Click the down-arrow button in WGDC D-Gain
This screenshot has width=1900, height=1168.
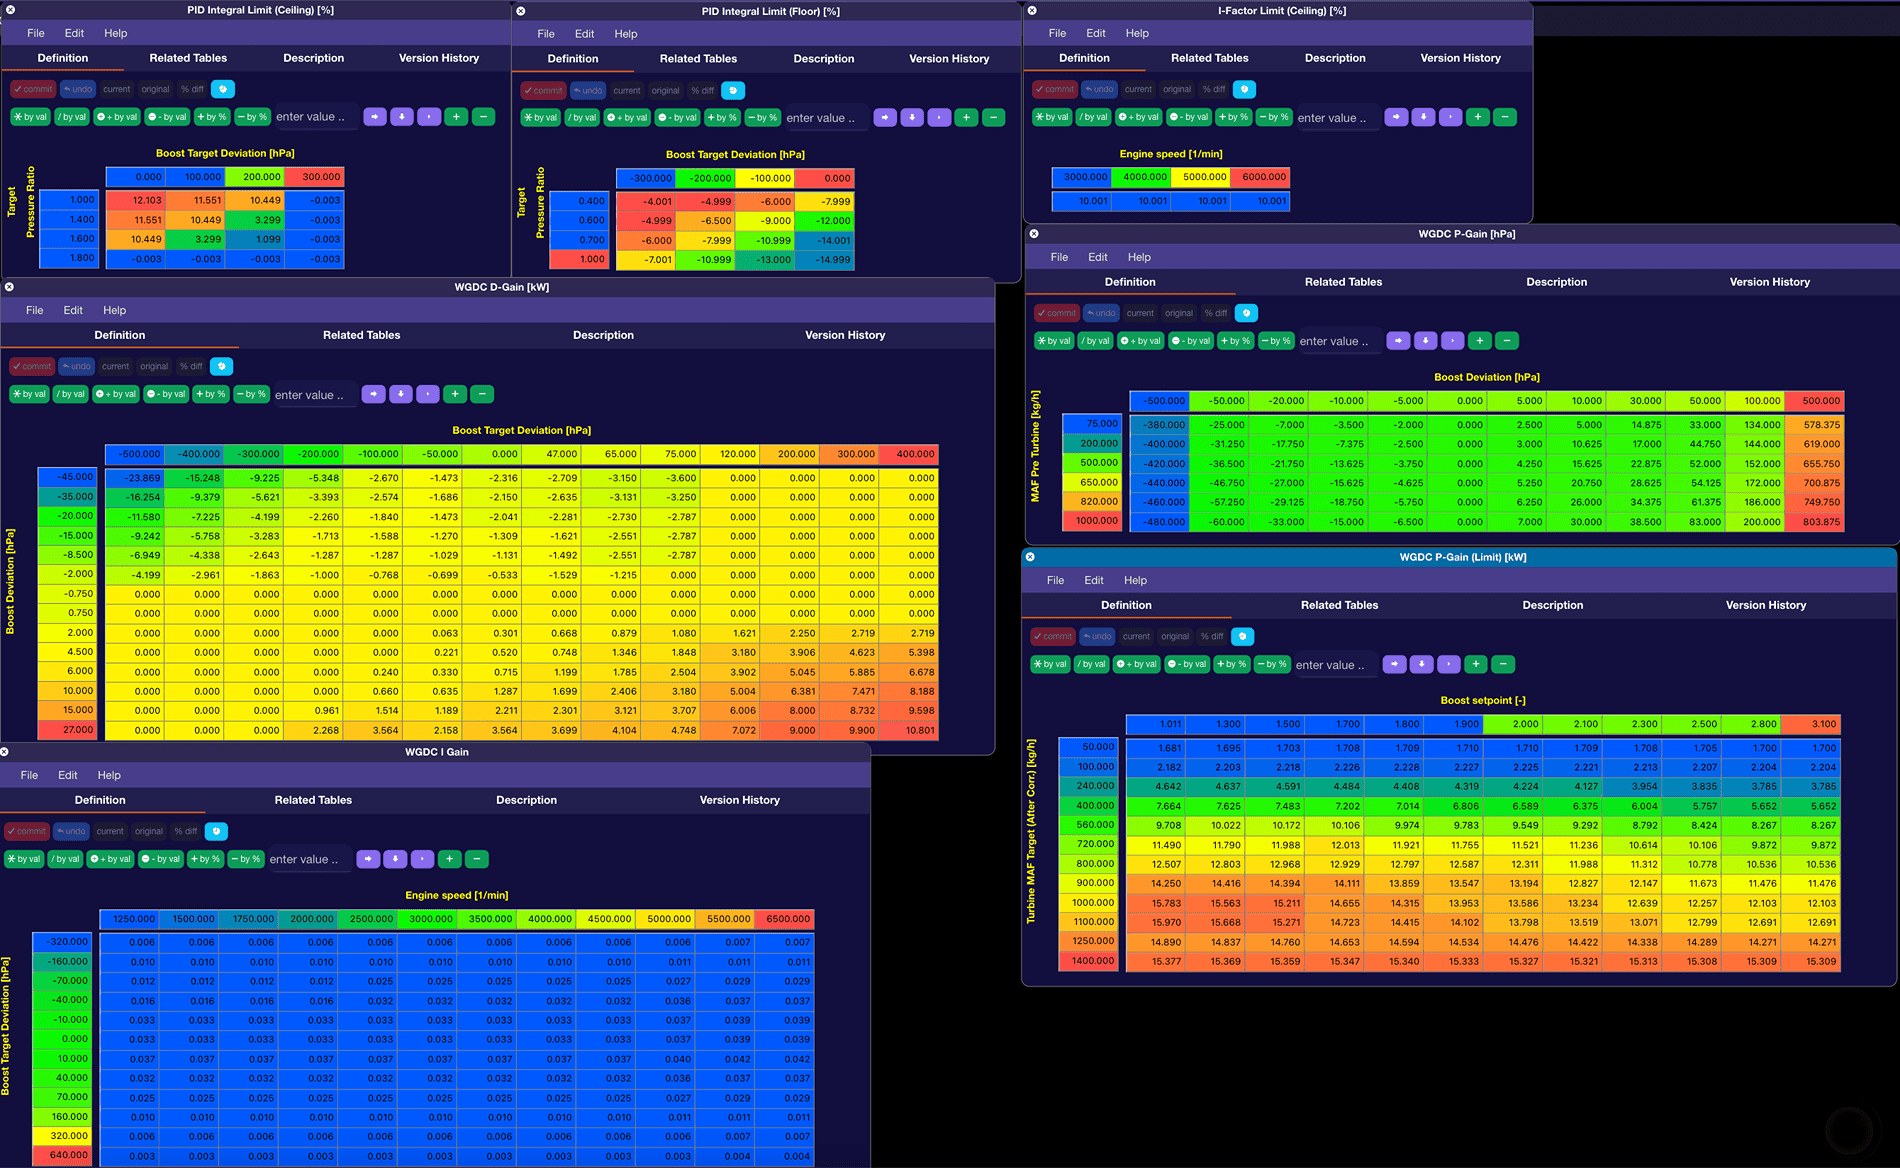click(401, 394)
